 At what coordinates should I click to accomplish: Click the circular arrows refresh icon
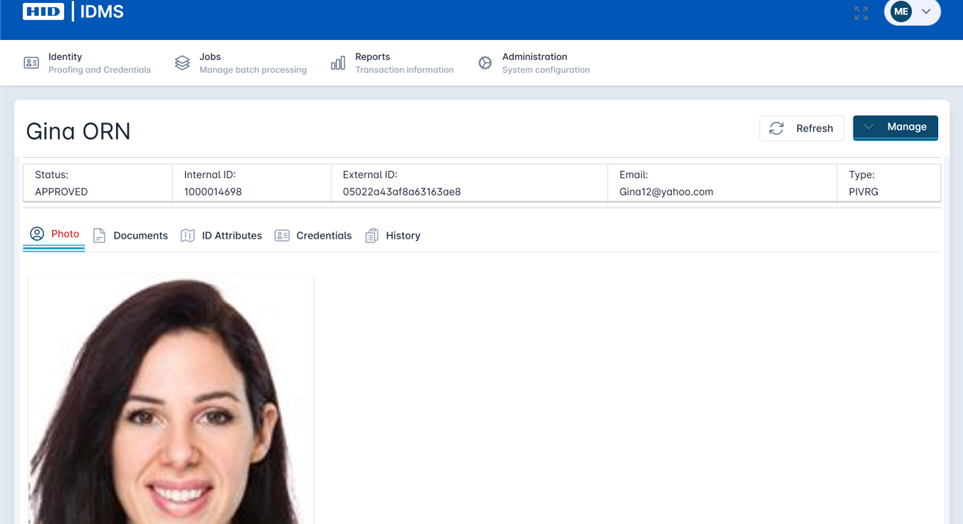[776, 128]
